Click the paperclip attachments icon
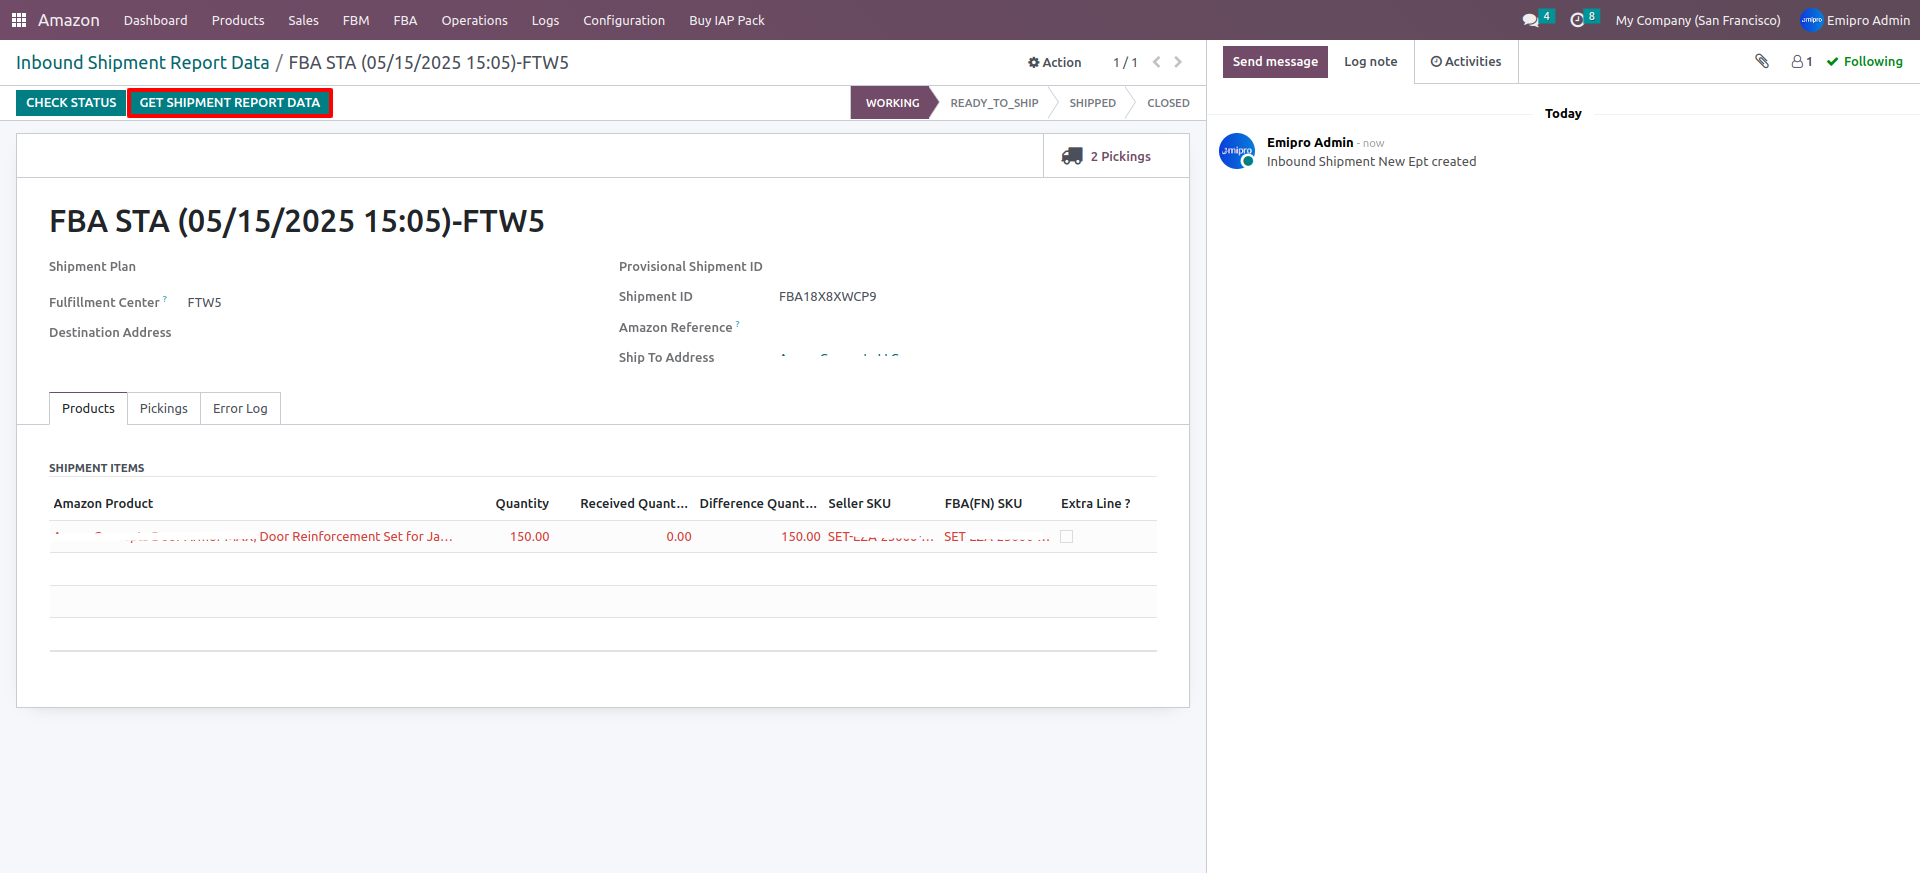The width and height of the screenshot is (1920, 873). (1762, 61)
